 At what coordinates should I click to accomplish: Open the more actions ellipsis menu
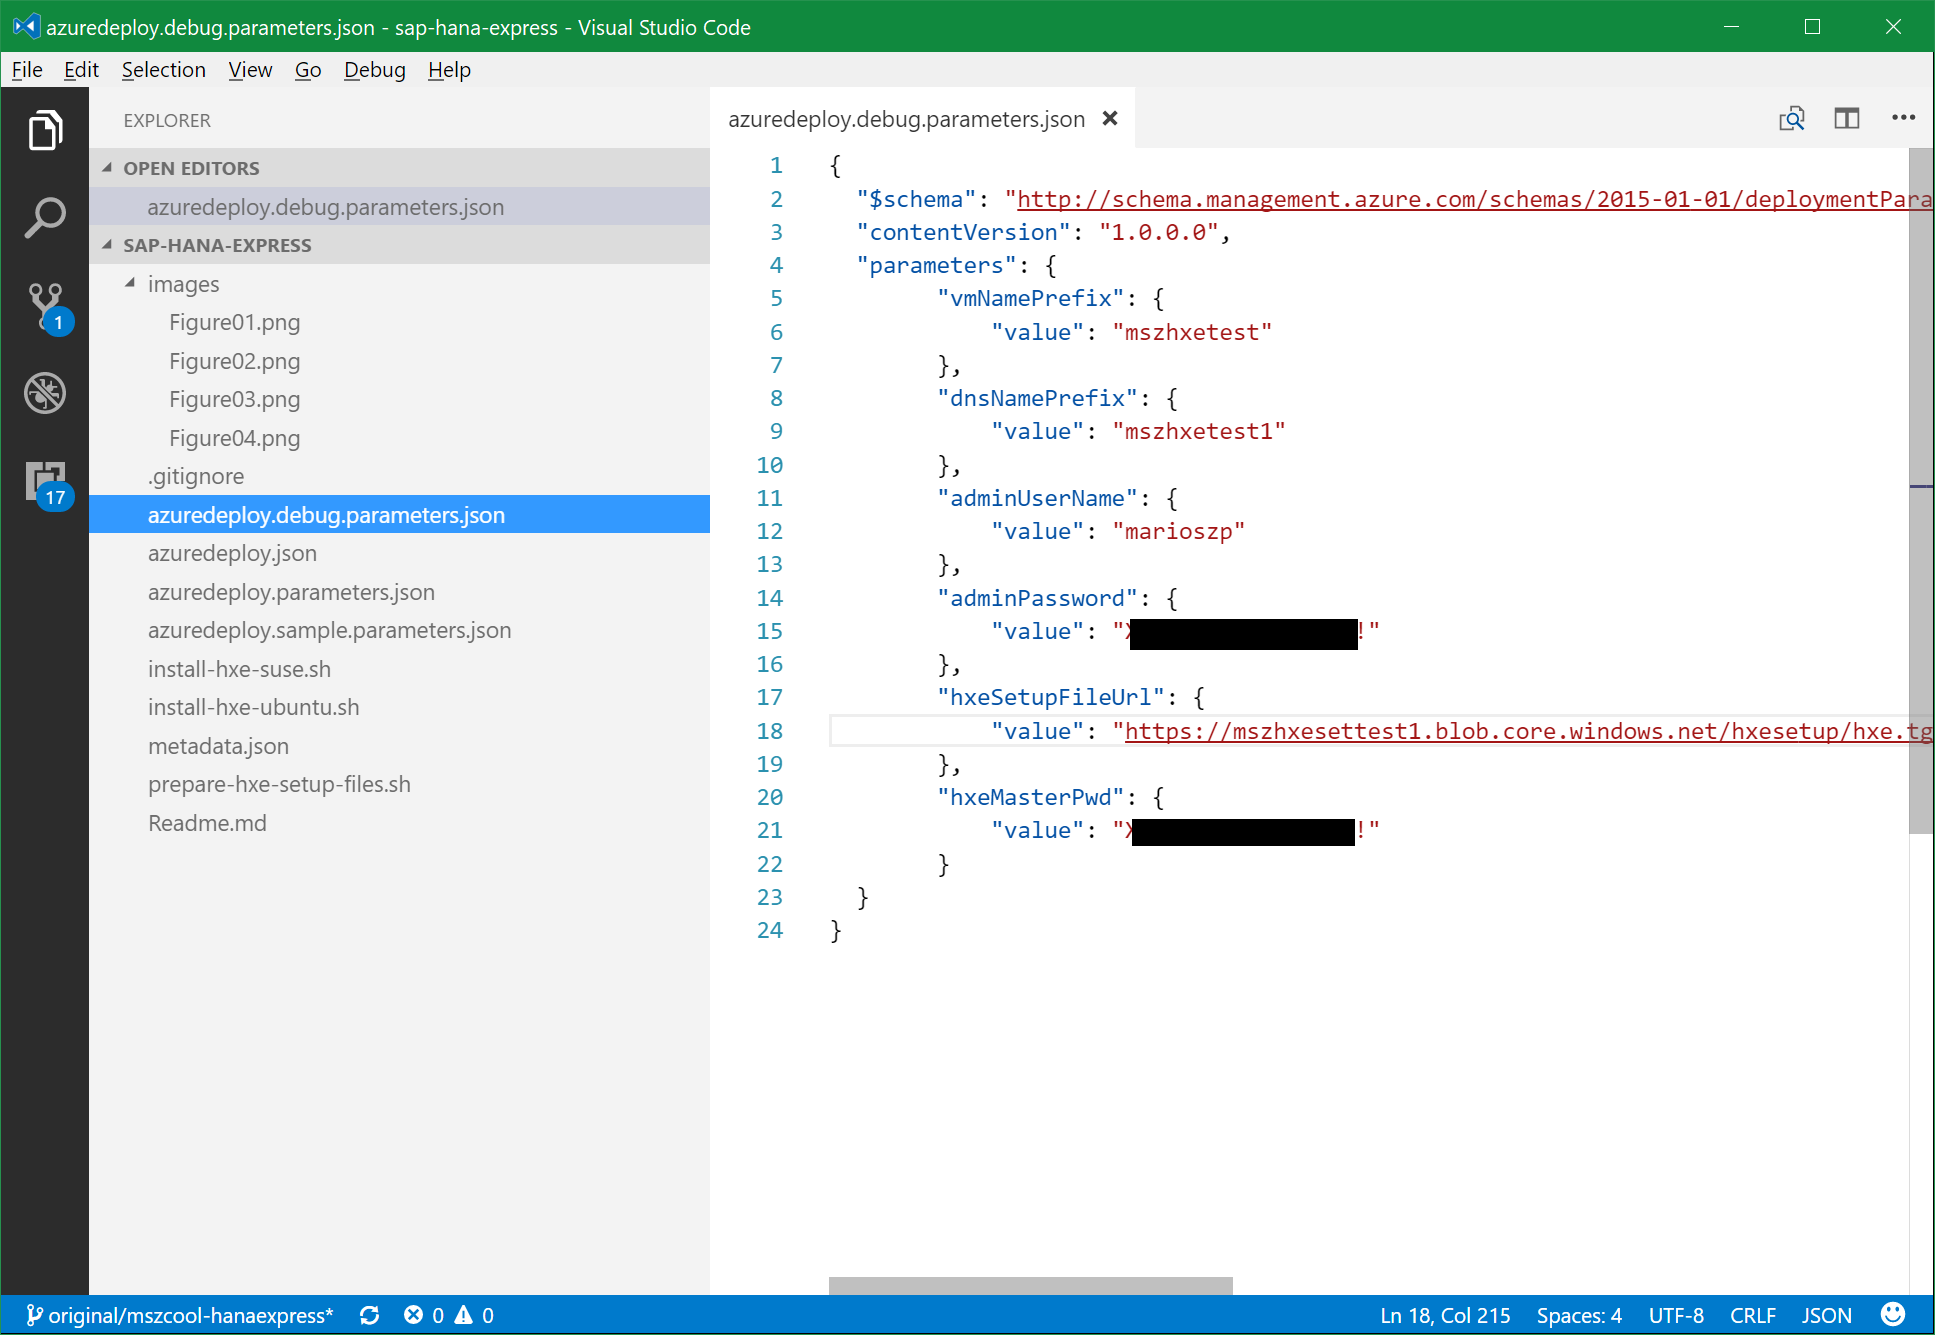tap(1903, 118)
